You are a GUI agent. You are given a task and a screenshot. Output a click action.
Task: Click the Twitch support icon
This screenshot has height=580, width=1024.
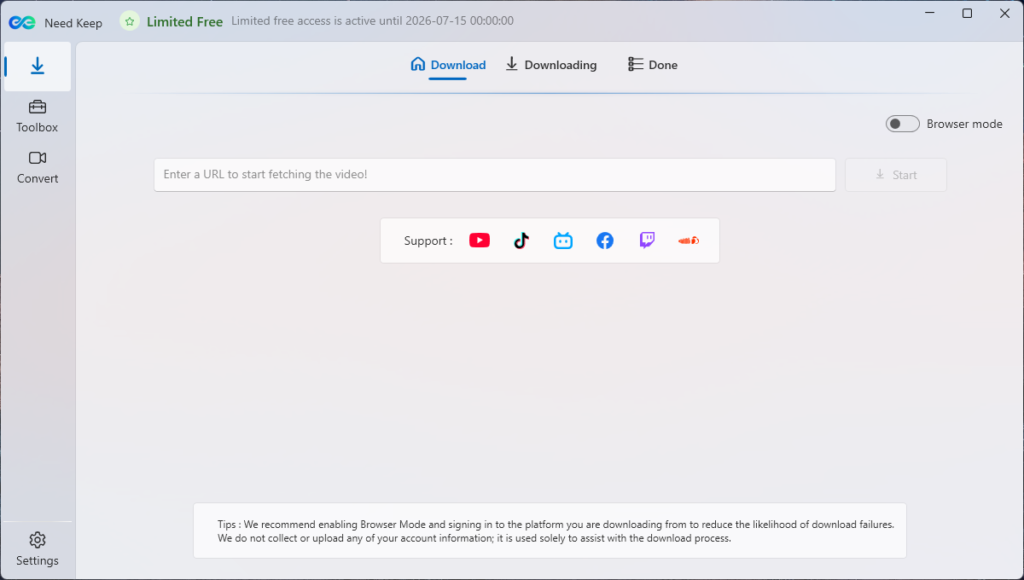pos(647,240)
